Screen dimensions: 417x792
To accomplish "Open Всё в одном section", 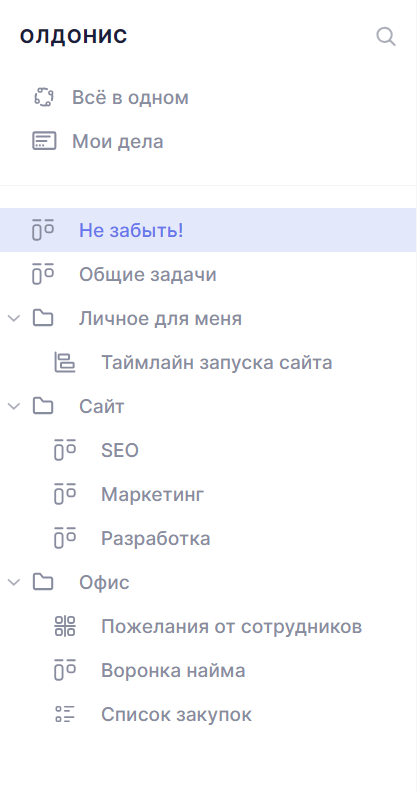I will 130,97.
